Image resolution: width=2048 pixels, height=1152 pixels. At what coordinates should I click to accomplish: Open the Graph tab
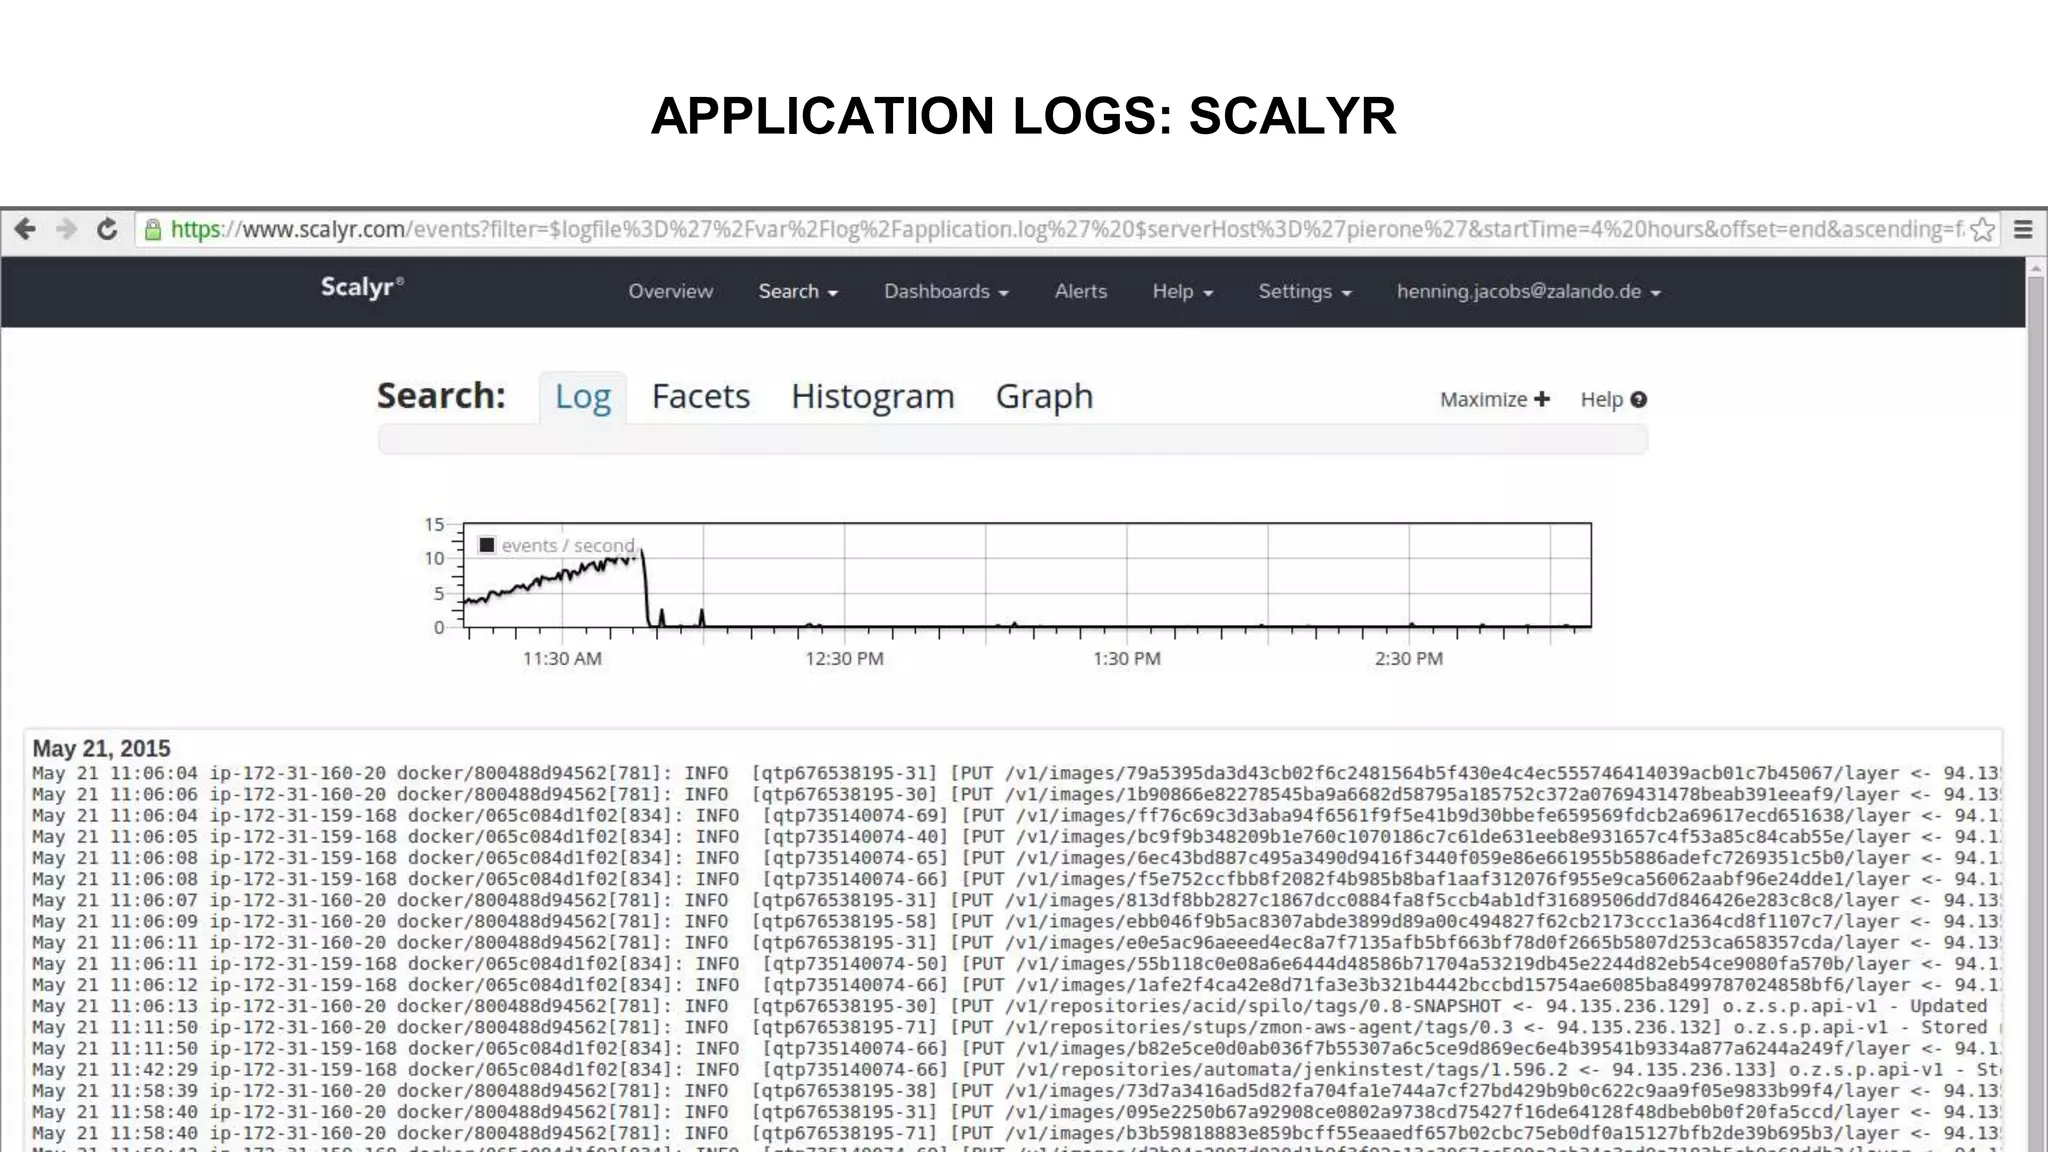tap(1044, 396)
